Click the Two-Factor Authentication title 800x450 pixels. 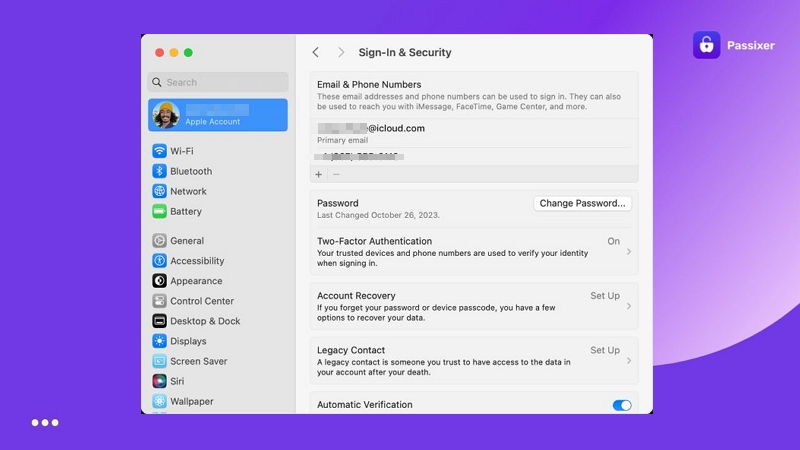[374, 241]
